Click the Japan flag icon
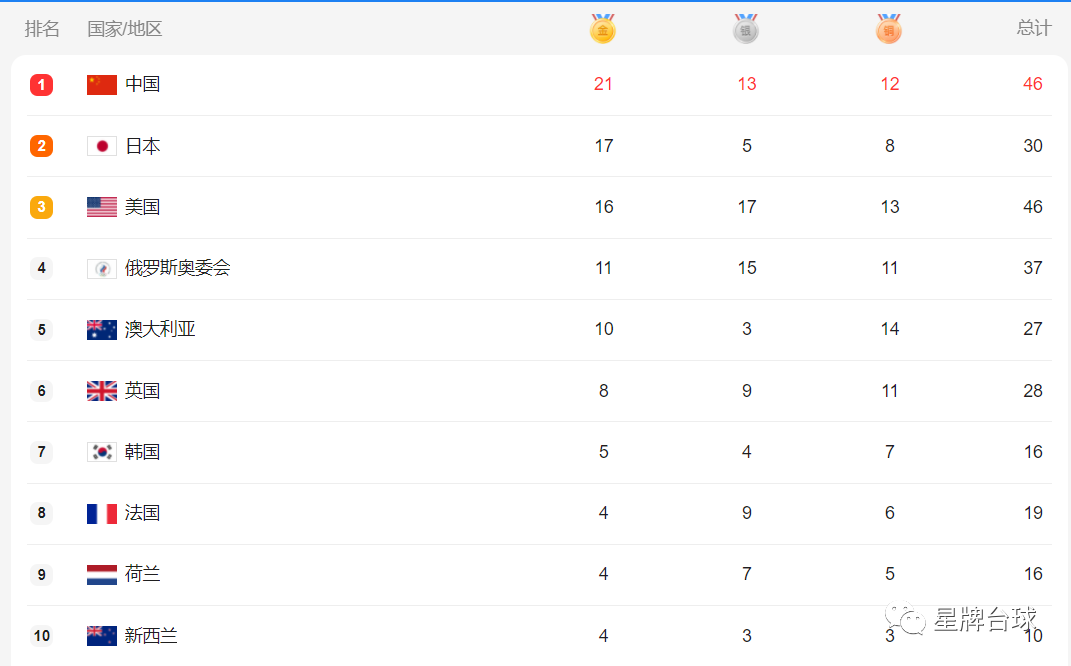This screenshot has height=666, width=1071. tap(102, 146)
